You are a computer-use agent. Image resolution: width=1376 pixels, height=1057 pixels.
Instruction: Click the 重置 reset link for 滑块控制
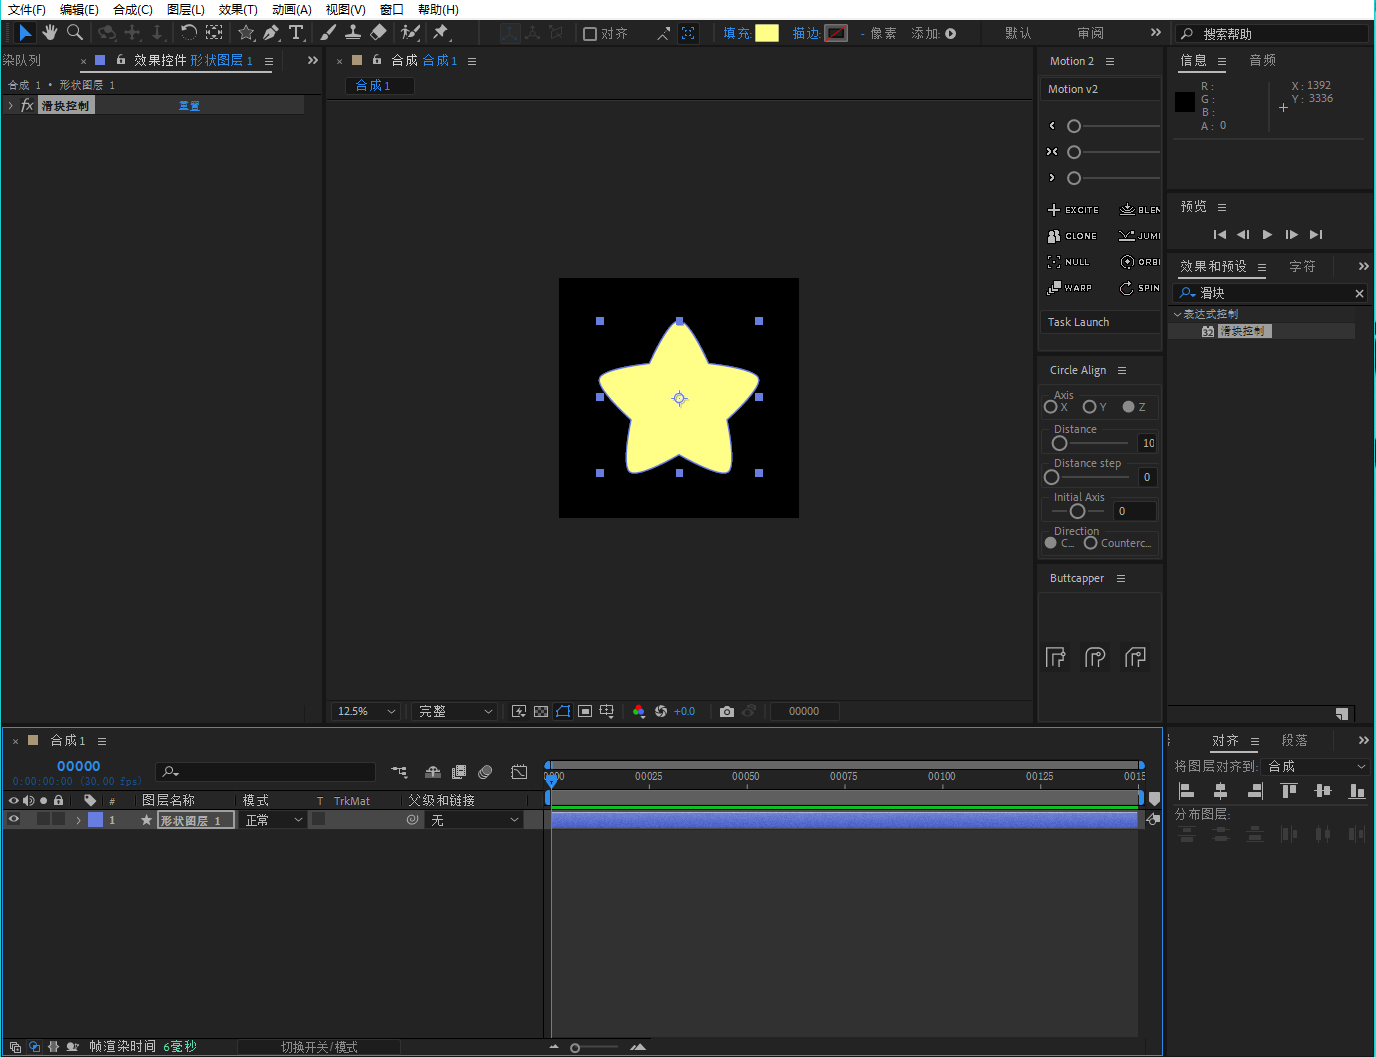[189, 105]
